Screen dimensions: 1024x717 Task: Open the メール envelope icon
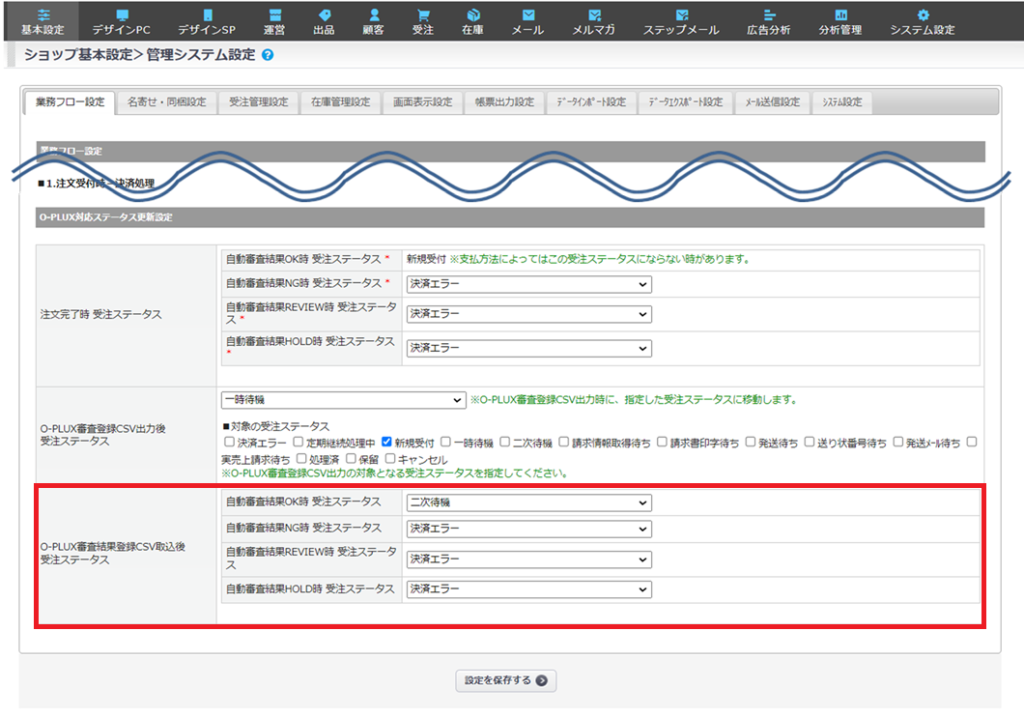tap(528, 16)
